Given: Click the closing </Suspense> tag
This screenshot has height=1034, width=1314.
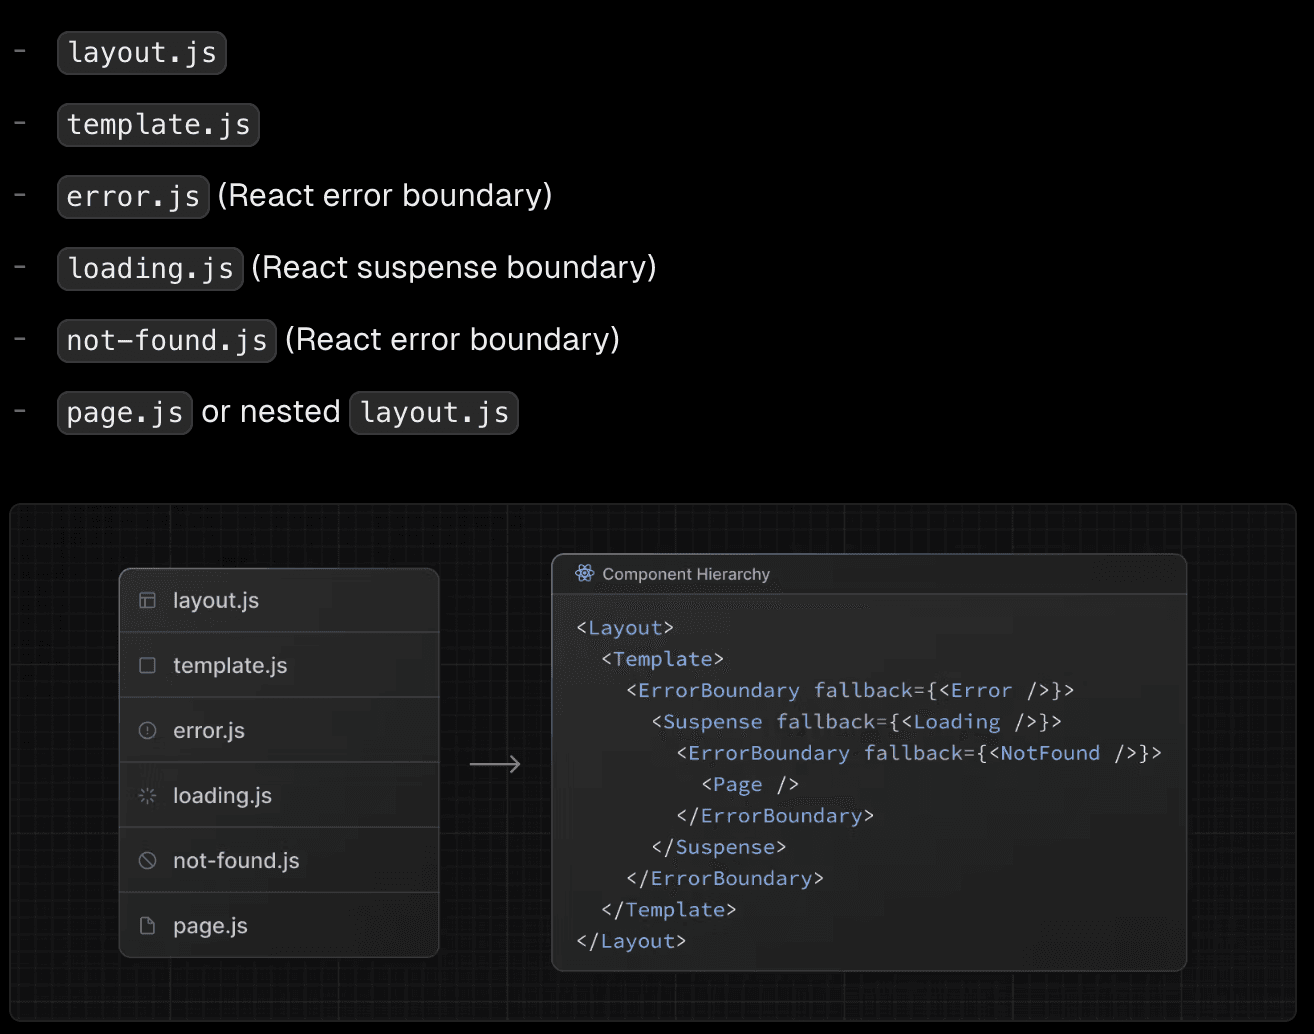Looking at the screenshot, I should (x=718, y=847).
